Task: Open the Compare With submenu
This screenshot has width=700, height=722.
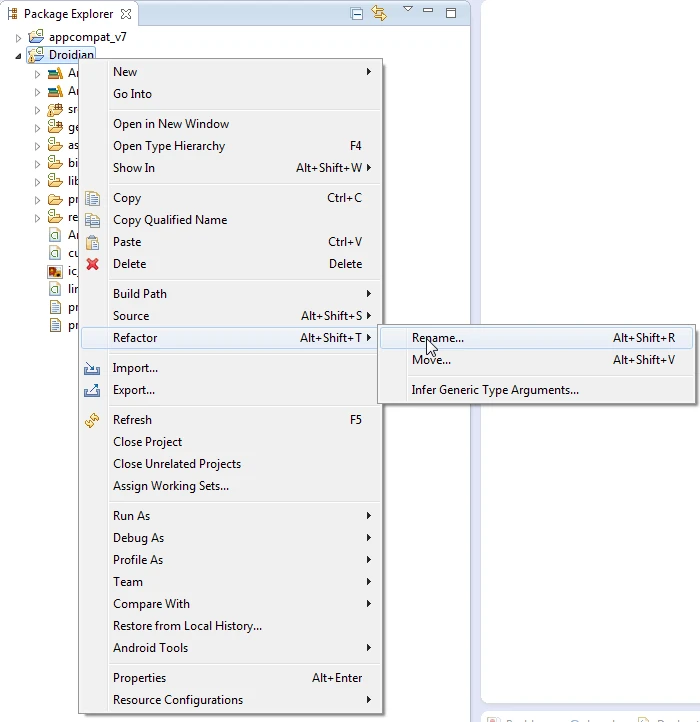Action: click(232, 604)
